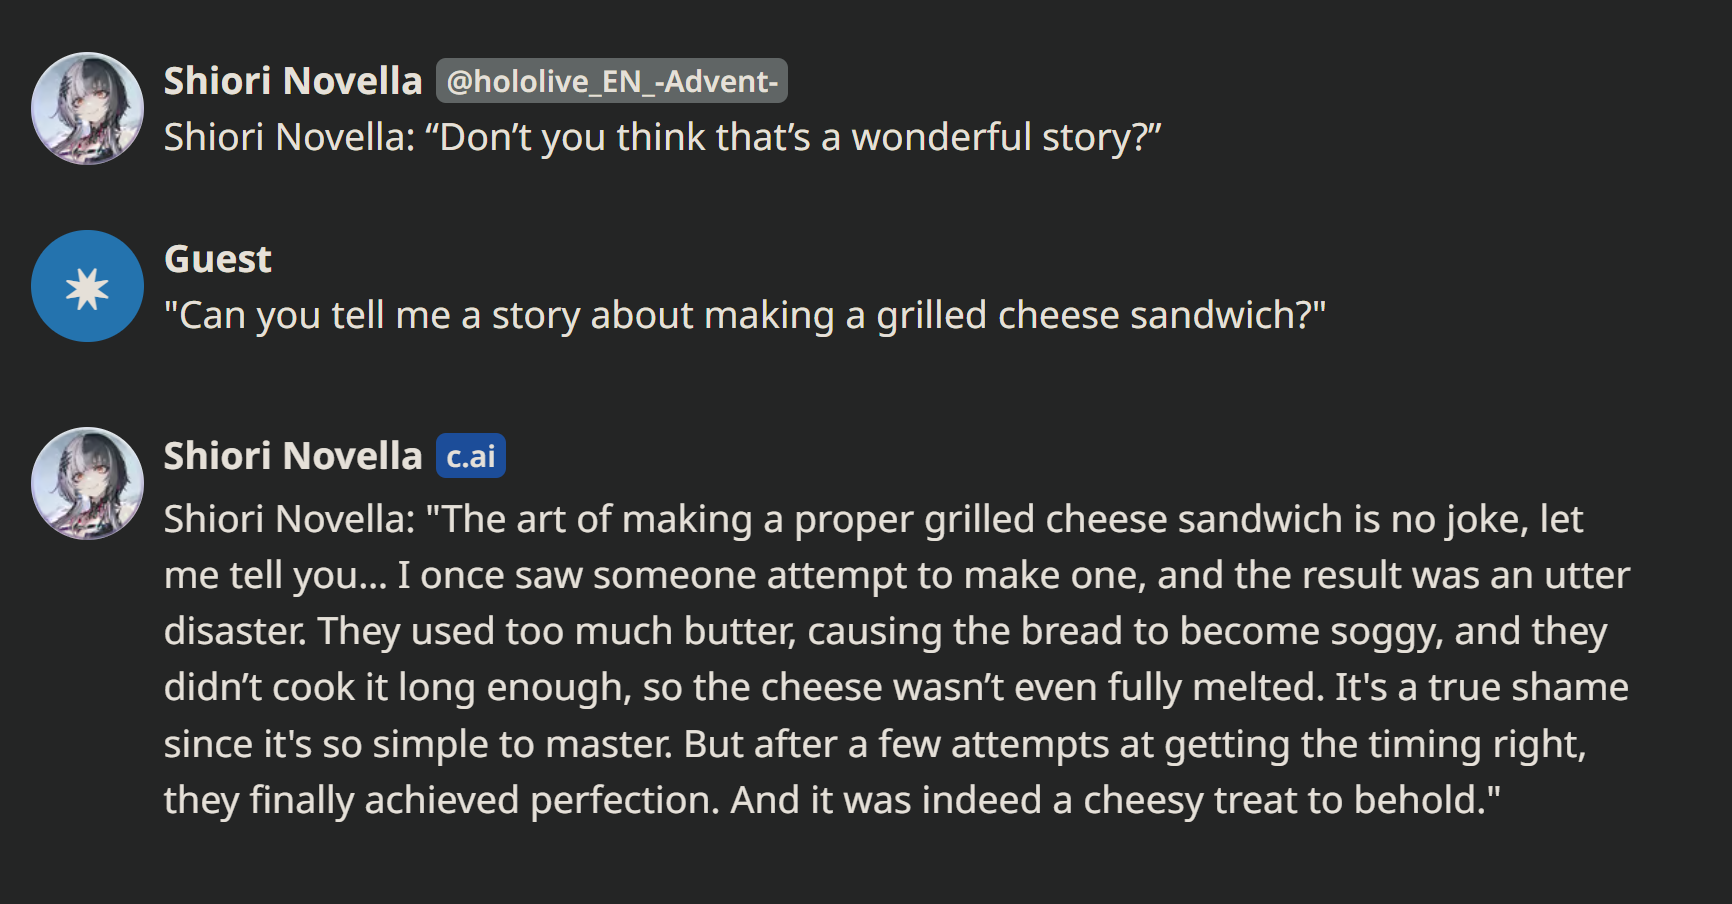Click the "Don't you think that's a wonderful story?" message
1732x904 pixels.
coord(662,137)
